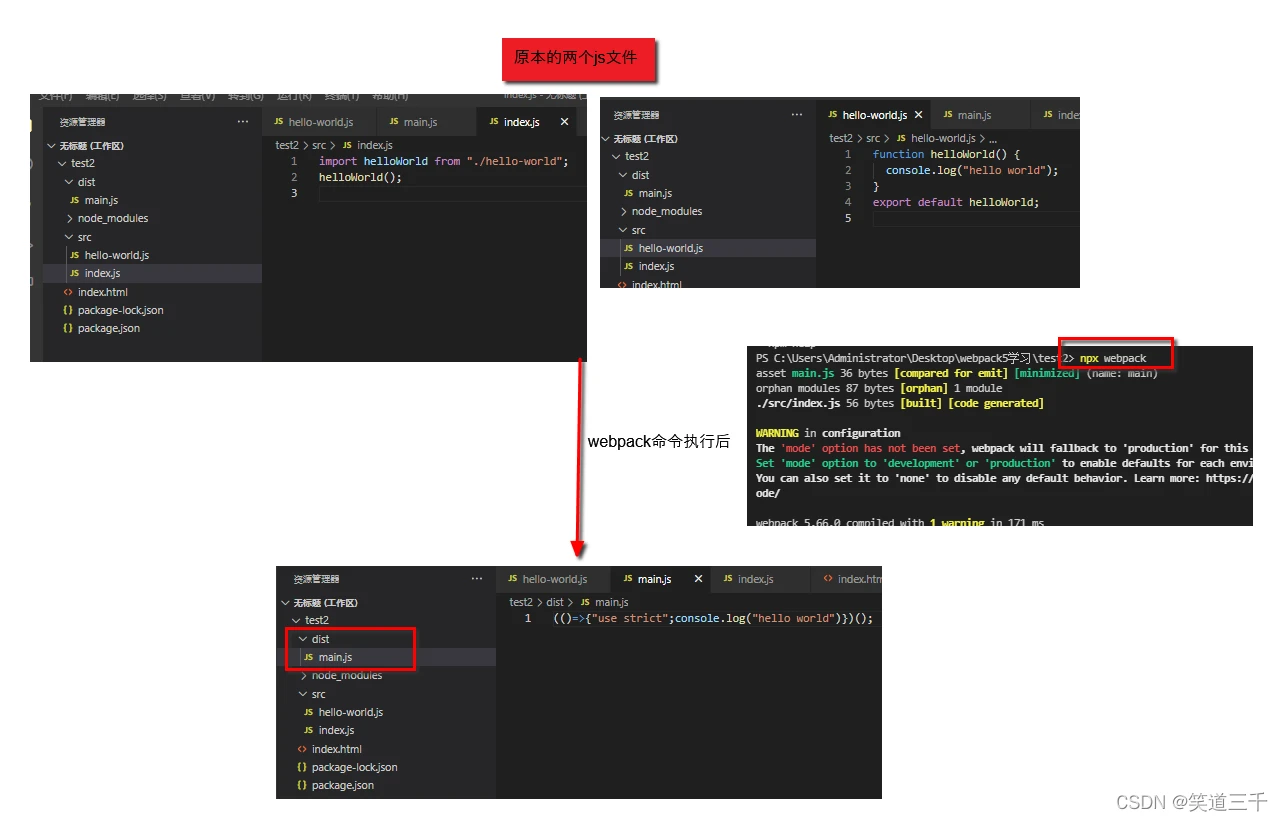The width and height of the screenshot is (1283, 821).
Task: Collapse dist folder in main.js window
Action: [x=303, y=639]
